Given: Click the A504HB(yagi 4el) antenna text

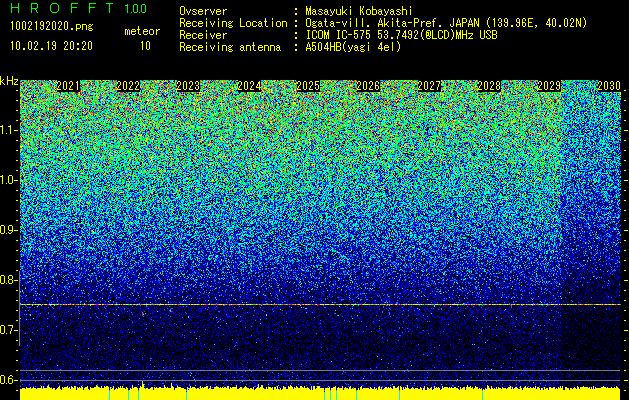Looking at the screenshot, I should [353, 47].
